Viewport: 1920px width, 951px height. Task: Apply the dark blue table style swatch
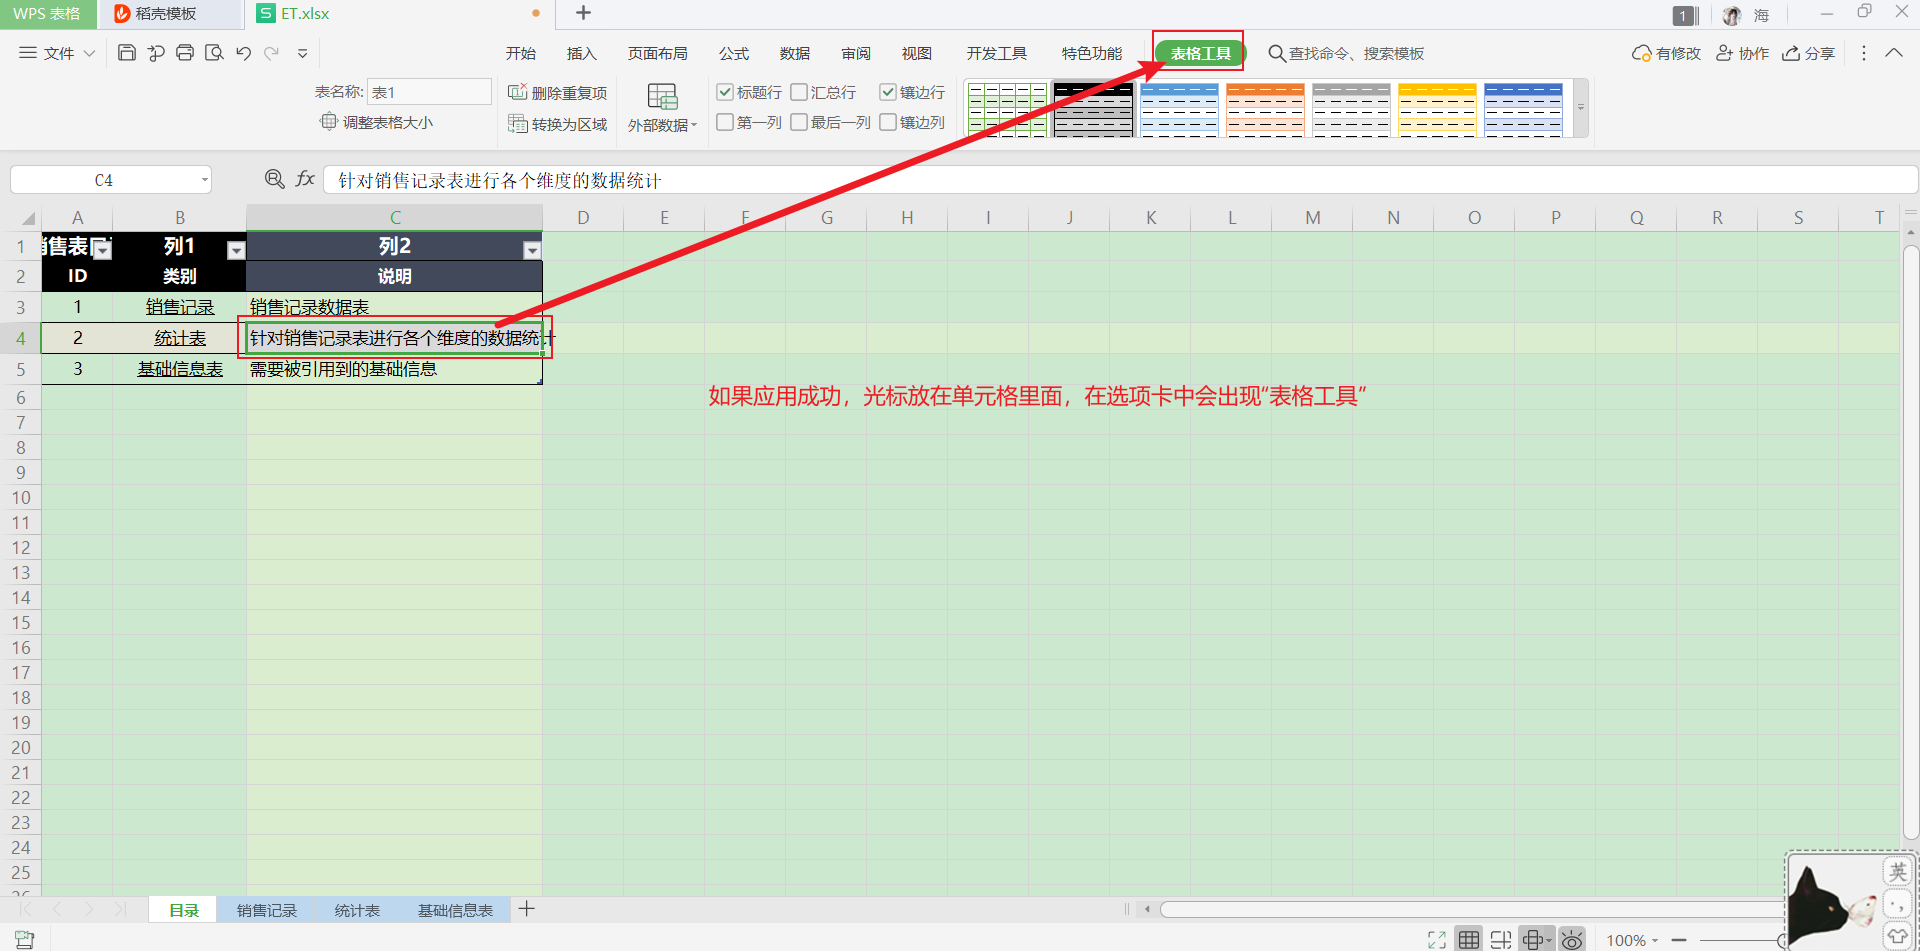(1523, 109)
